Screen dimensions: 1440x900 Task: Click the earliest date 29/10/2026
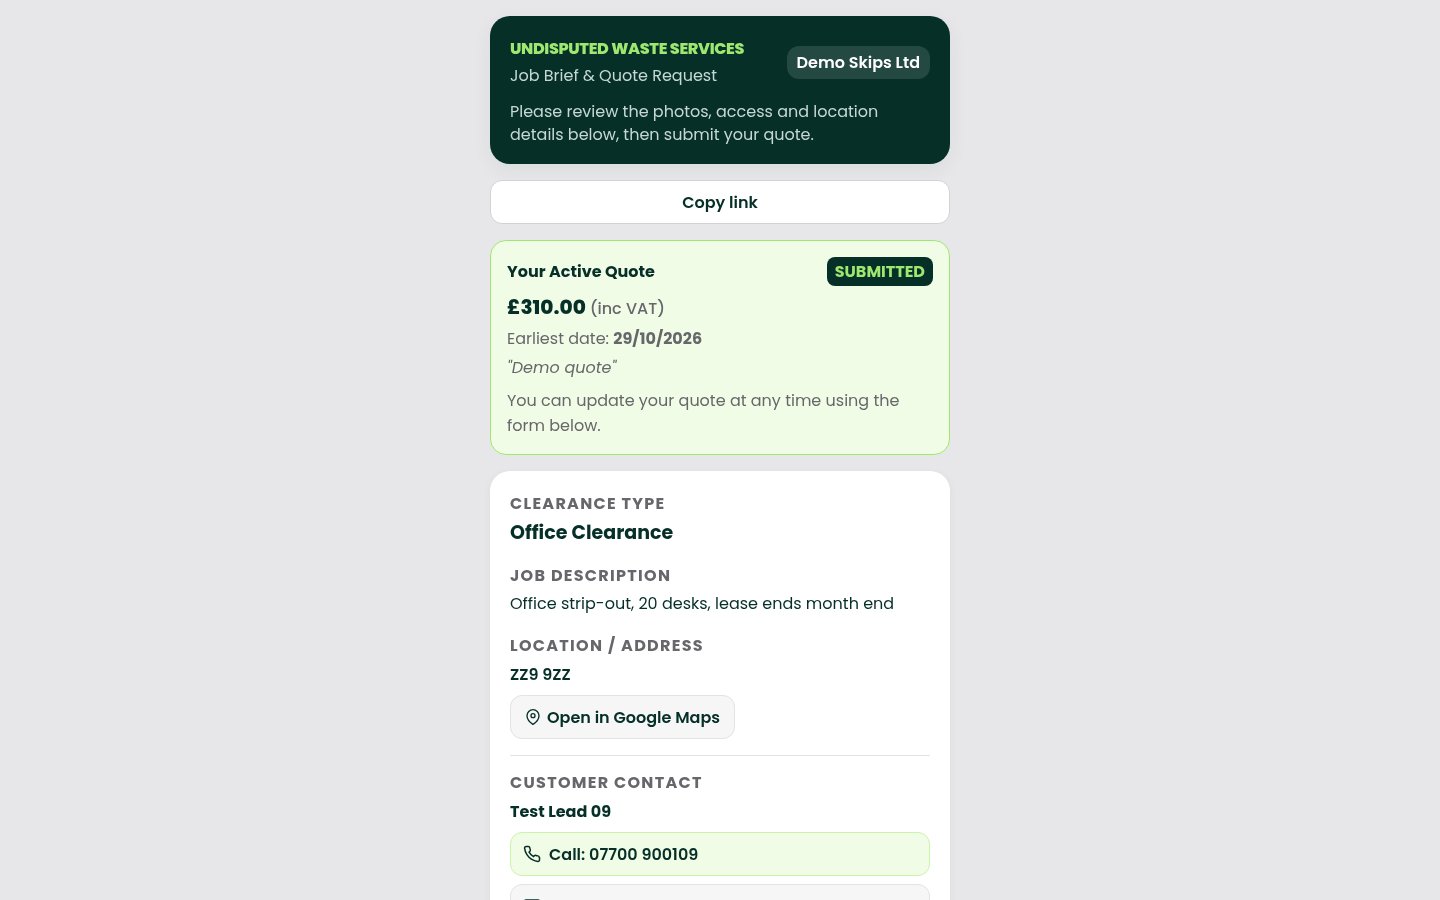pos(657,338)
